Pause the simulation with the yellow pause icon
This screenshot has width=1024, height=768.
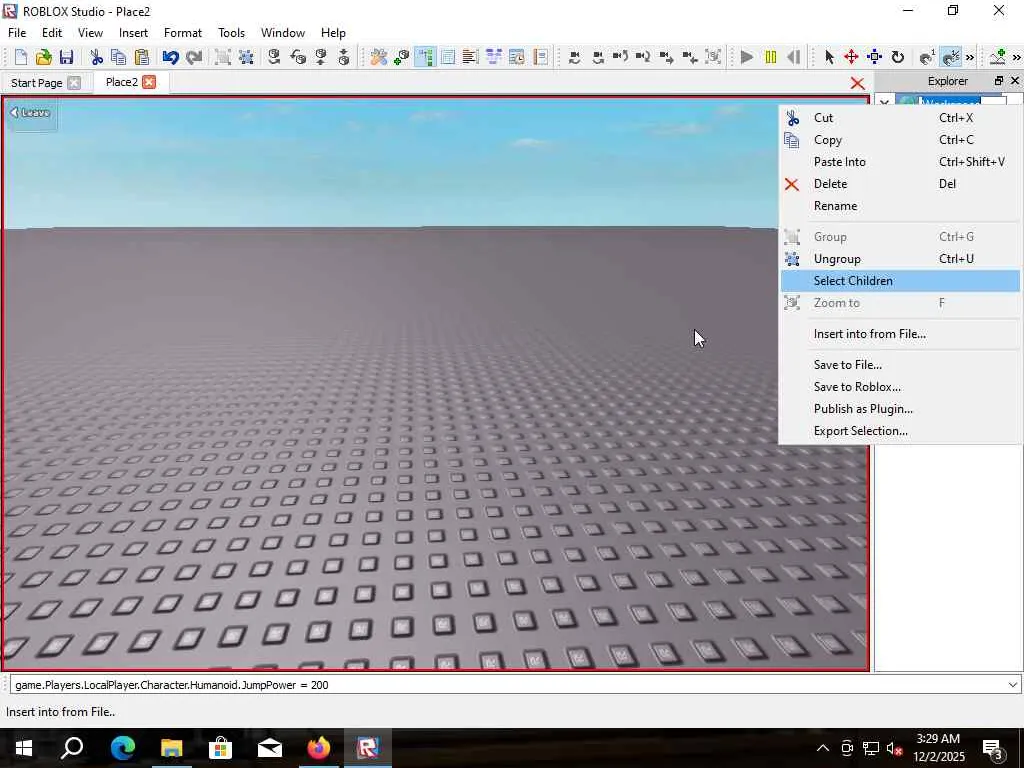click(770, 58)
